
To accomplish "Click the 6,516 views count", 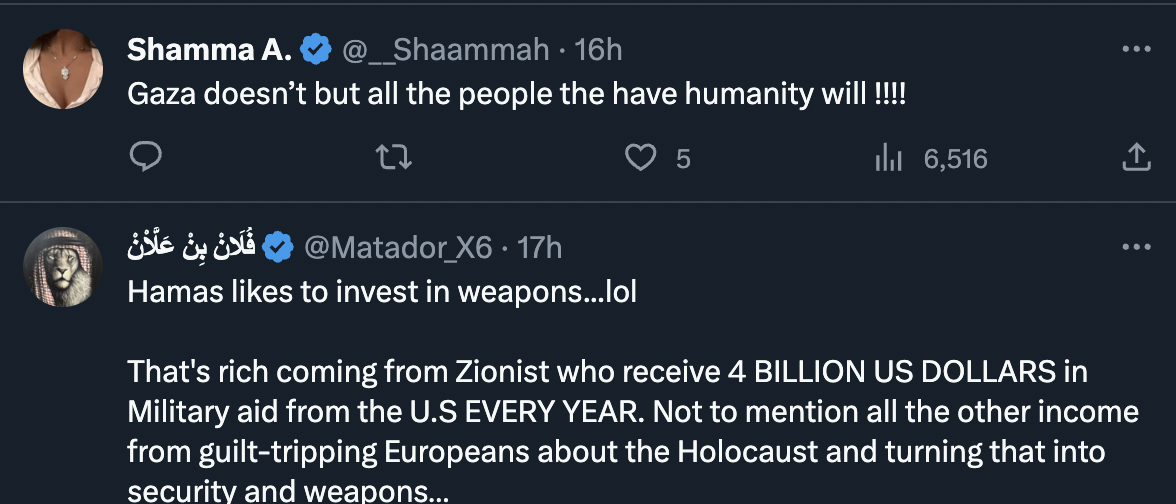I will tap(955, 157).
